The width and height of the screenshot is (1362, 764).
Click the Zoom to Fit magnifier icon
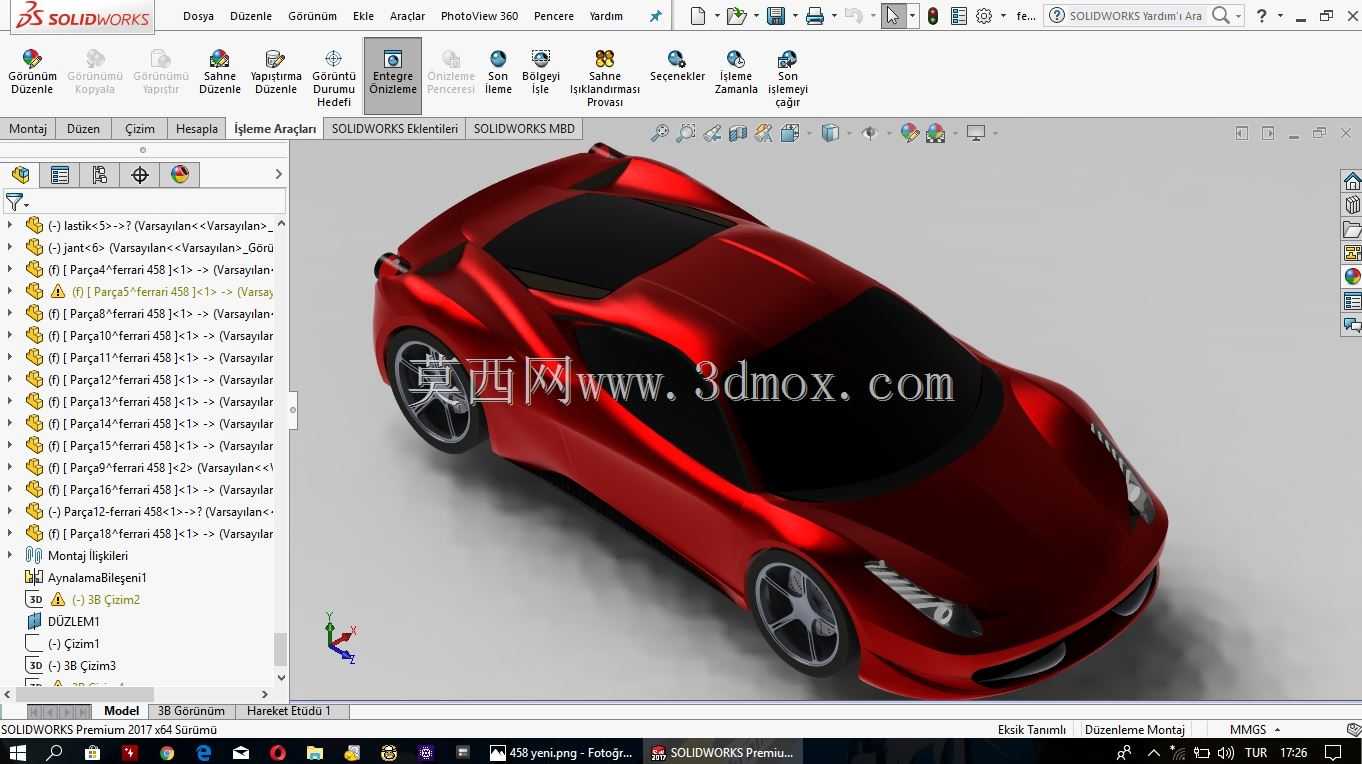click(x=660, y=133)
